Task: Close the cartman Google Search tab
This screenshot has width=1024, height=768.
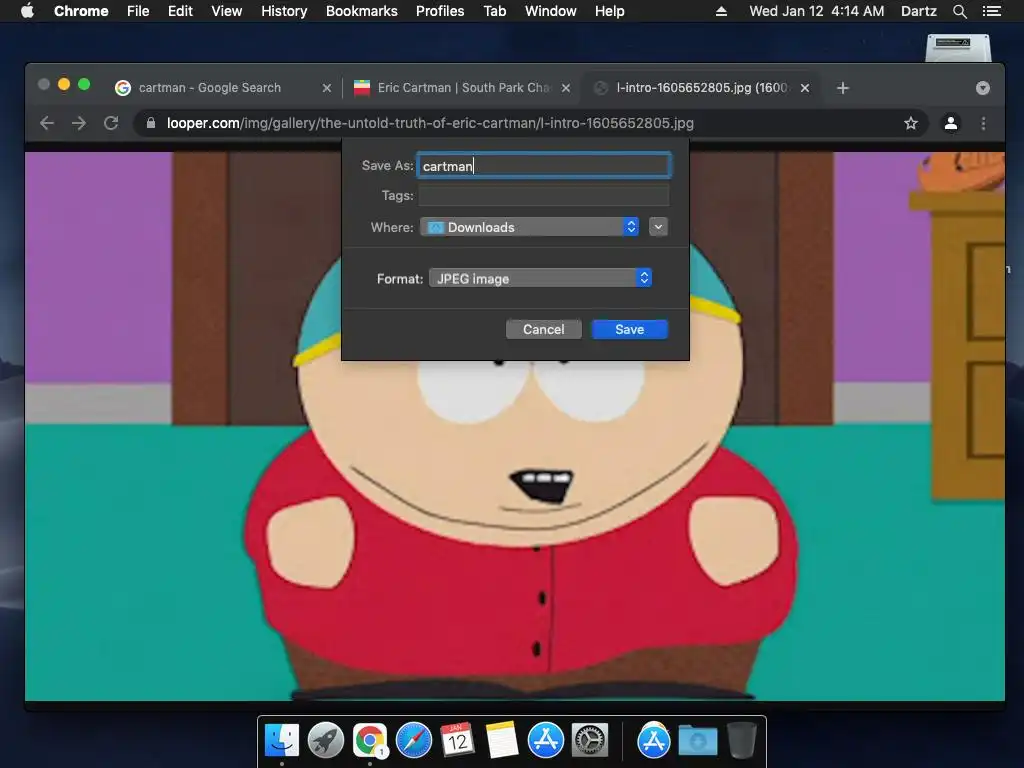Action: click(x=327, y=88)
